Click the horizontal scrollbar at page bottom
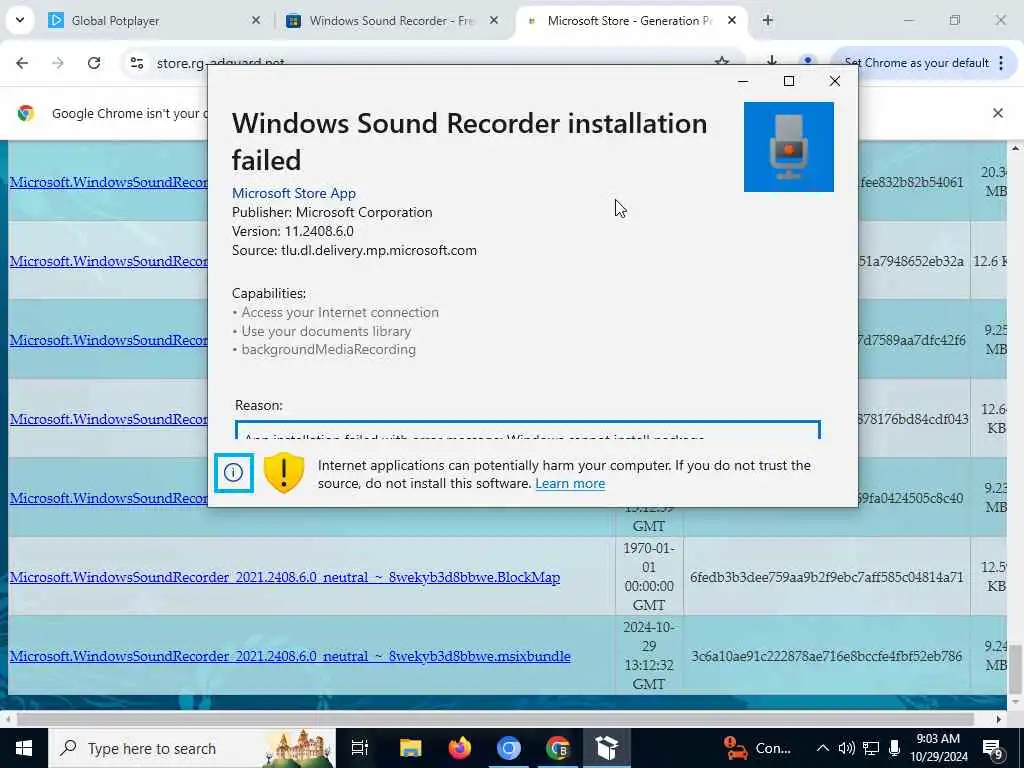This screenshot has height=768, width=1024. pyautogui.click(x=495, y=719)
